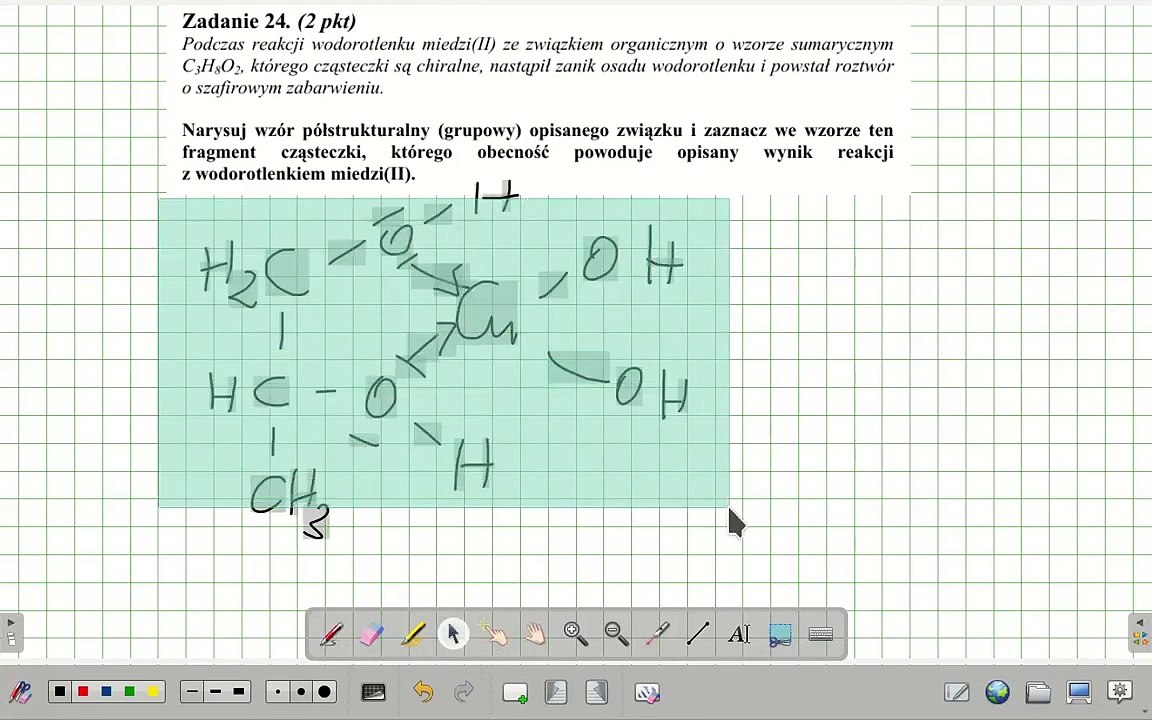Select the red Pen tool
1152x720 pixels.
(x=331, y=634)
